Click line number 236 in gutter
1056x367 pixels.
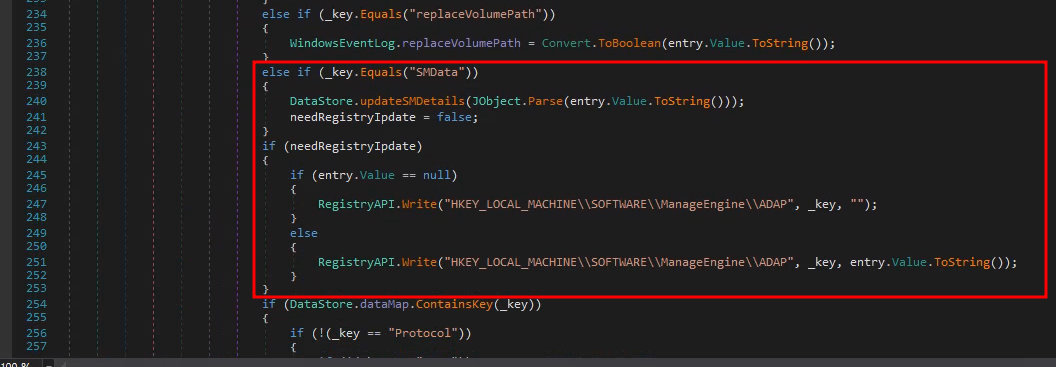coord(36,43)
